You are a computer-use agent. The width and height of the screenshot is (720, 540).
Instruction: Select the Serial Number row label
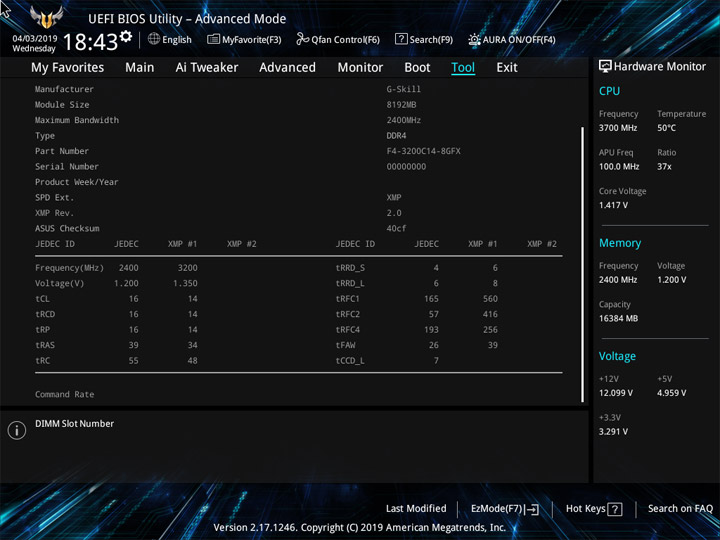point(67,167)
